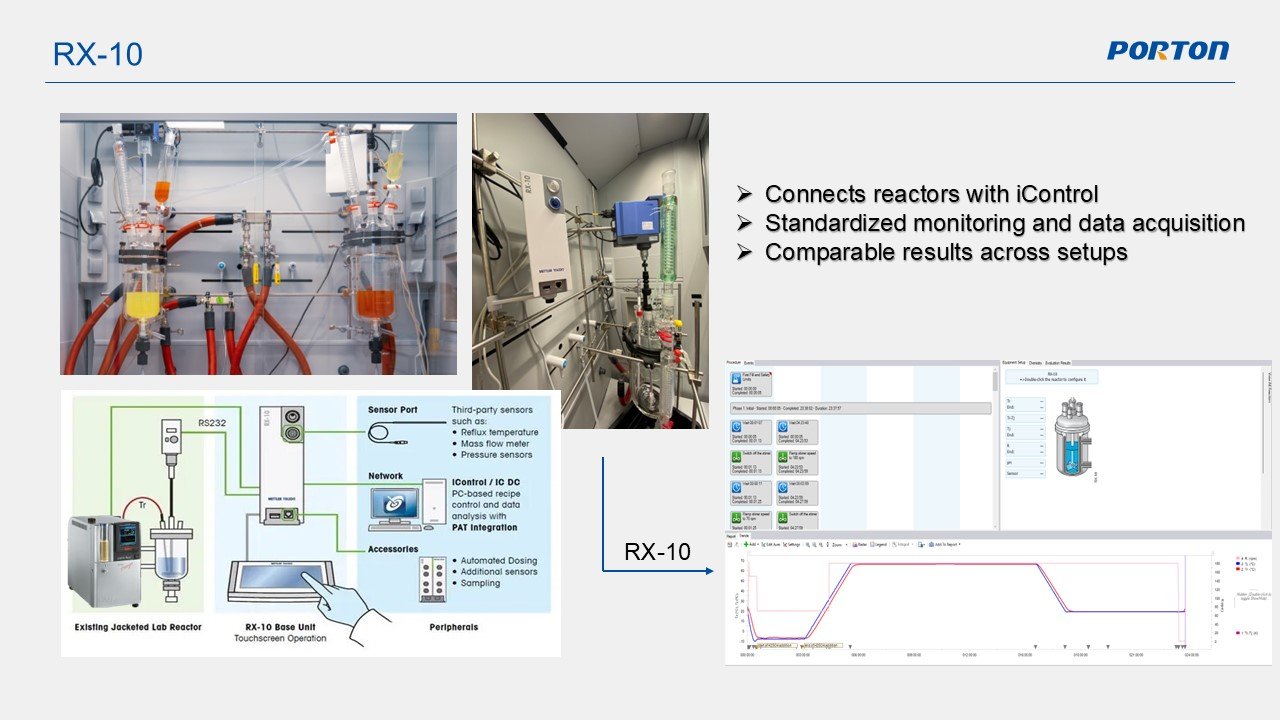Viewport: 1280px width, 720px height.
Task: Expand the pH dropdown in Equipment Setup
Action: click(1042, 463)
